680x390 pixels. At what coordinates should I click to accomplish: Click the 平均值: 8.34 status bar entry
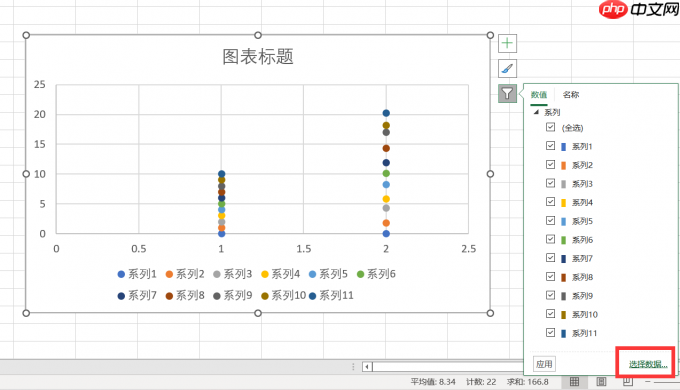click(433, 382)
